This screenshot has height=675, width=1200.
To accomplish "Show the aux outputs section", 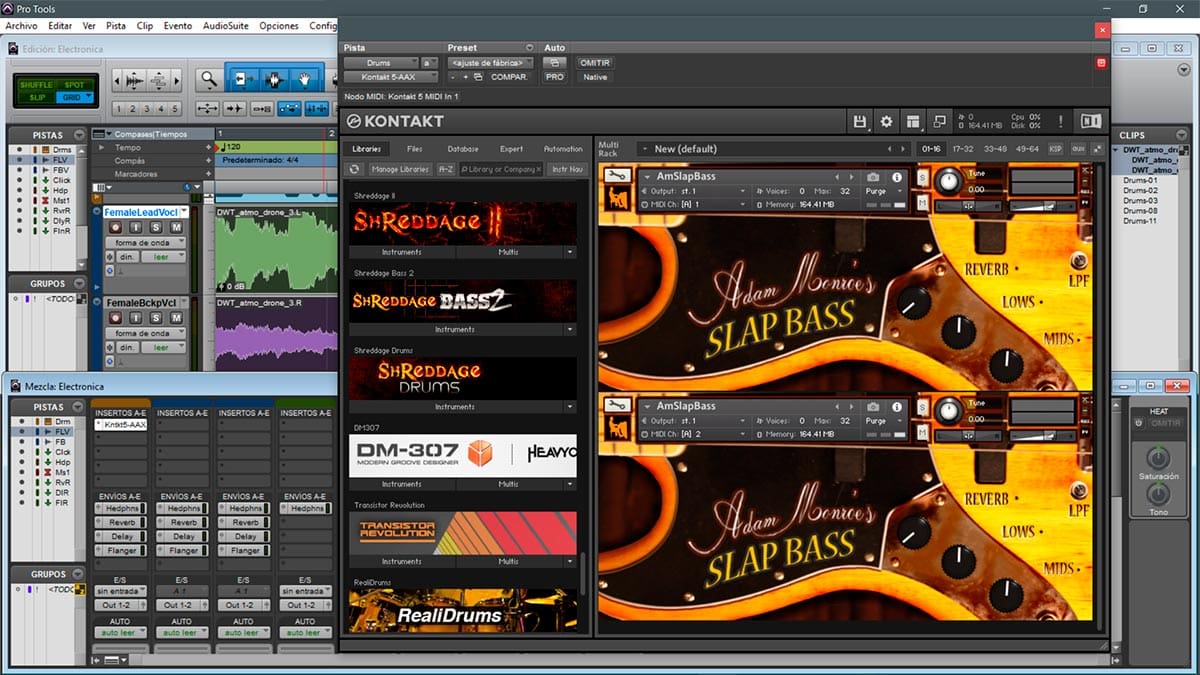I will pyautogui.click(x=1077, y=149).
